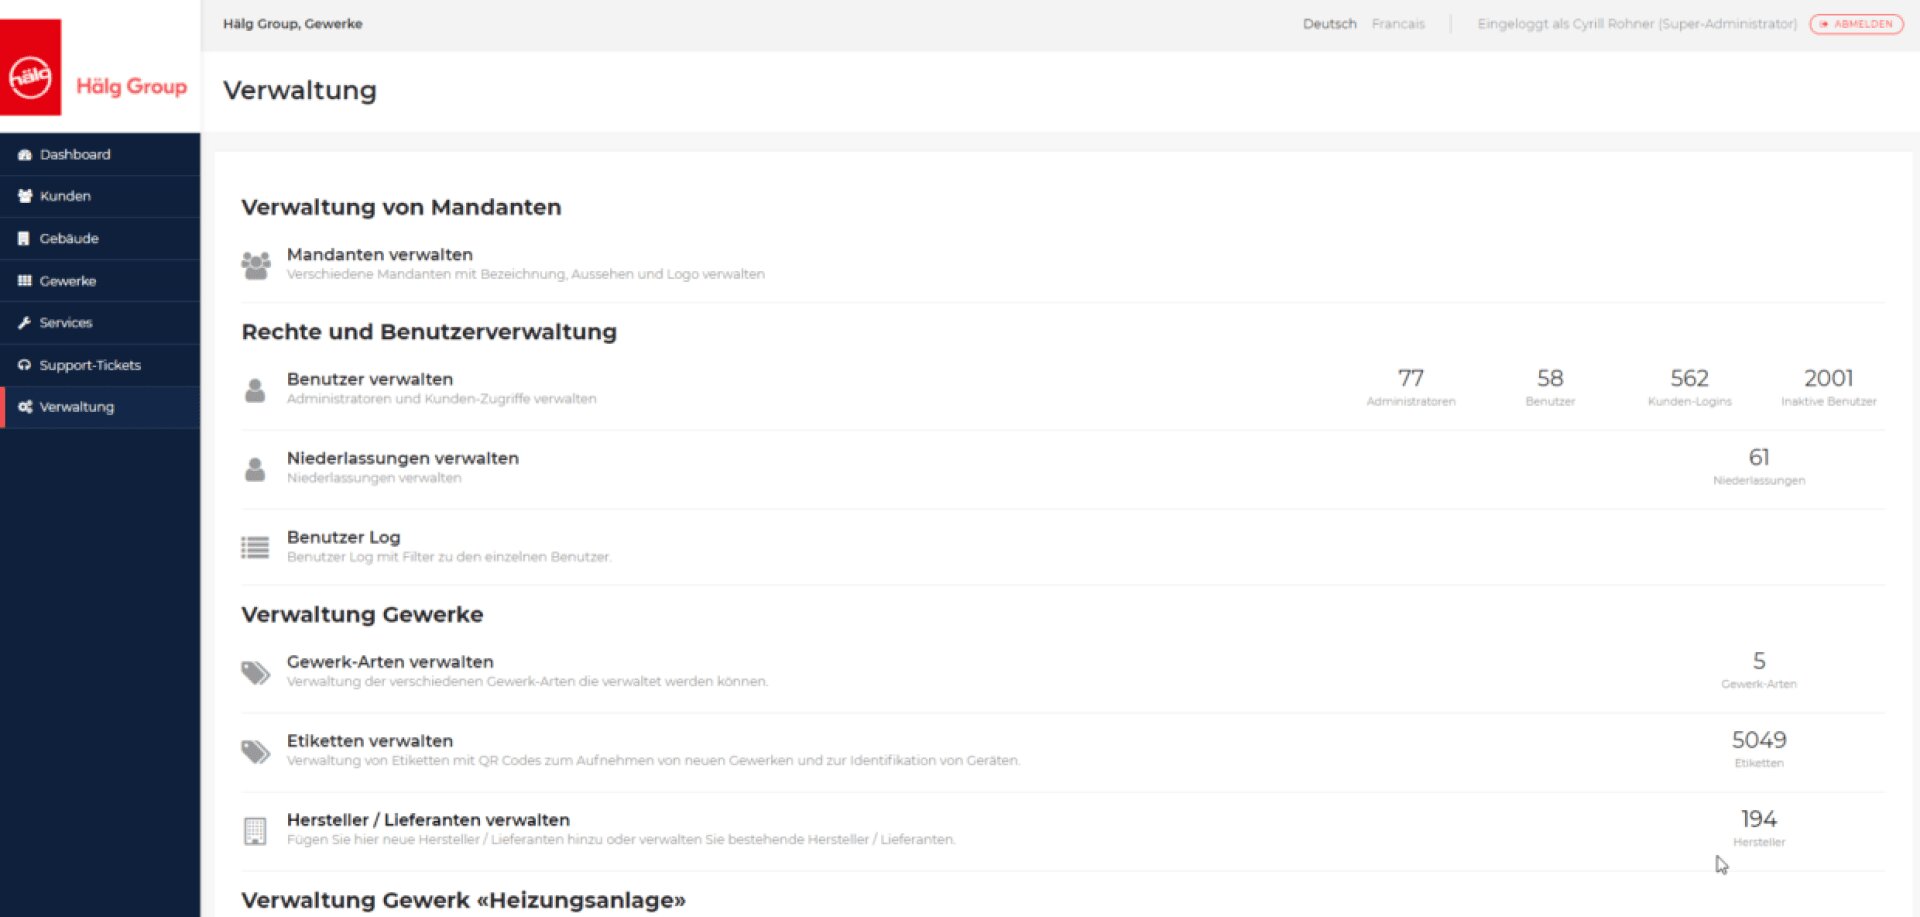
Task: Click the Verwaltung gears icon in sidebar
Action: click(x=25, y=407)
